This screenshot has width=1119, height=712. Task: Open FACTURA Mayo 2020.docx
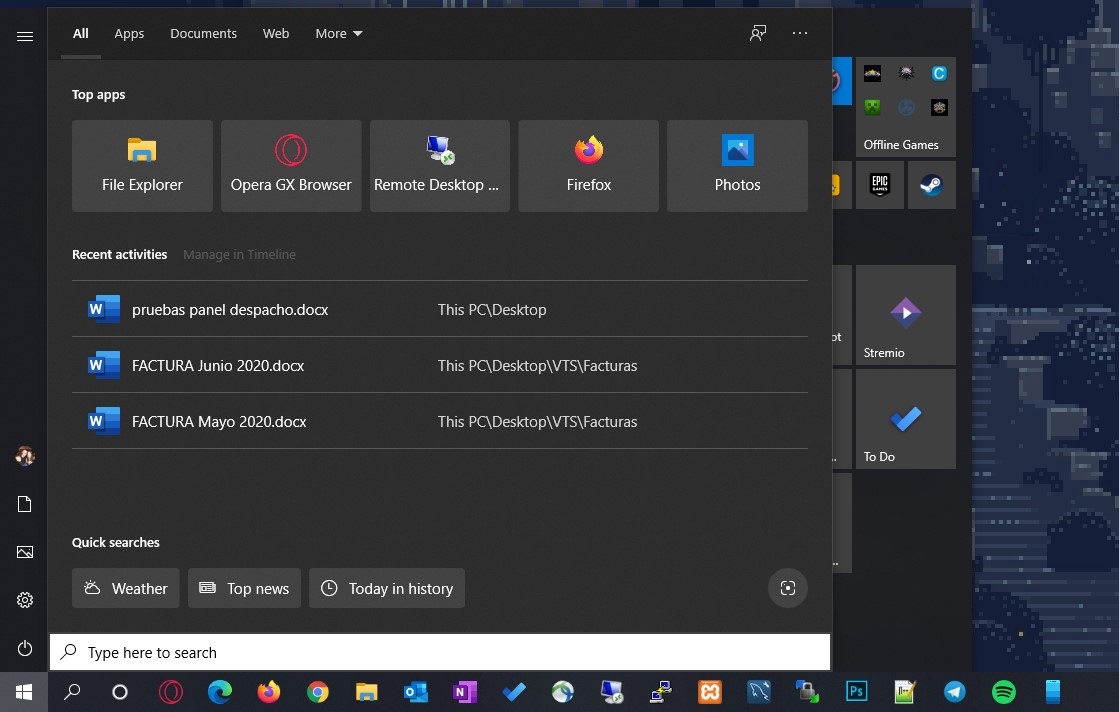click(440, 421)
